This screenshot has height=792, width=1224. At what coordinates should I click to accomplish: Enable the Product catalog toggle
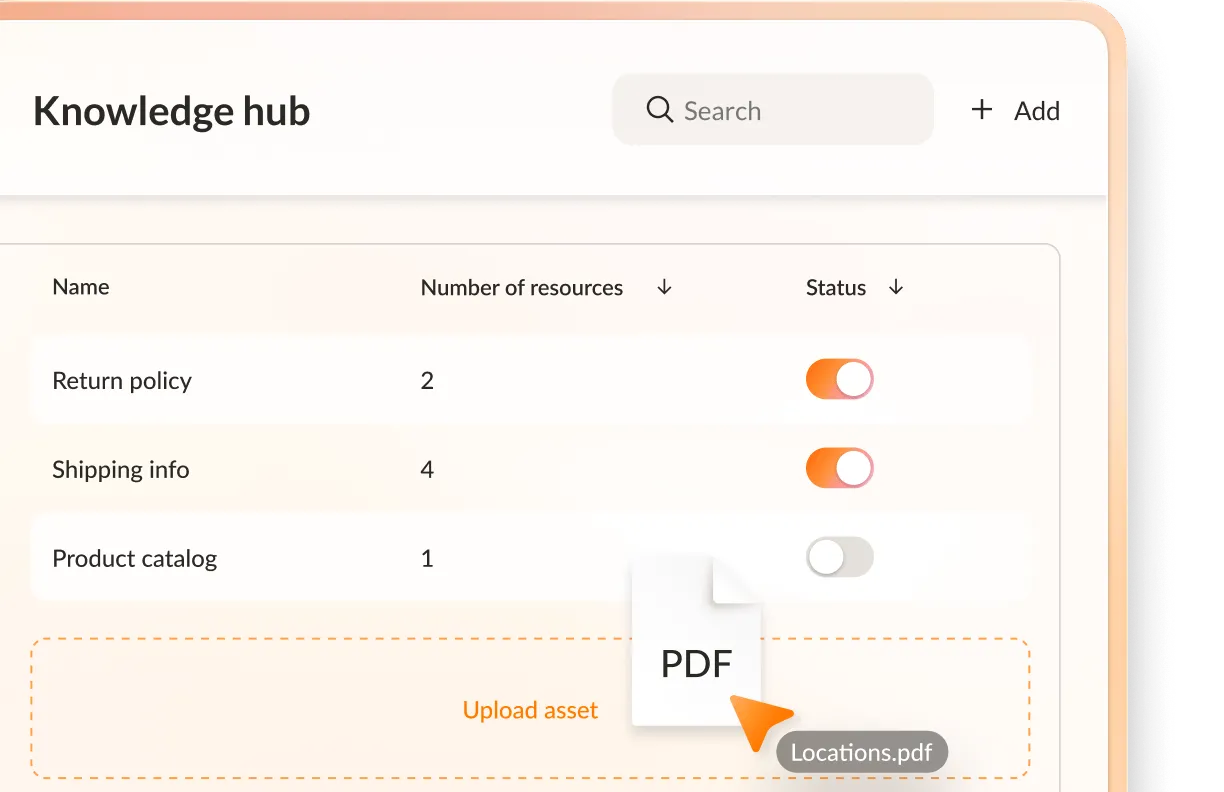[839, 557]
